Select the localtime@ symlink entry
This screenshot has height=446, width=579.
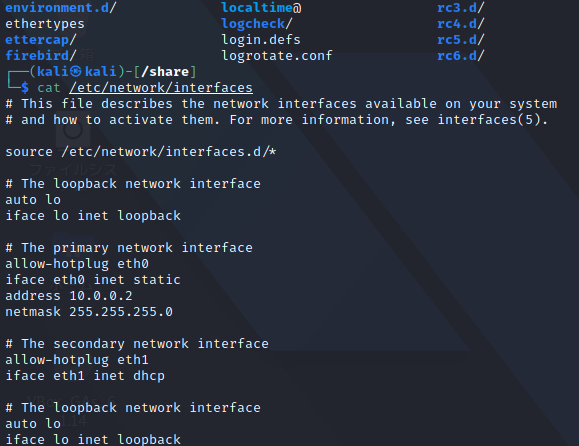[261, 7]
